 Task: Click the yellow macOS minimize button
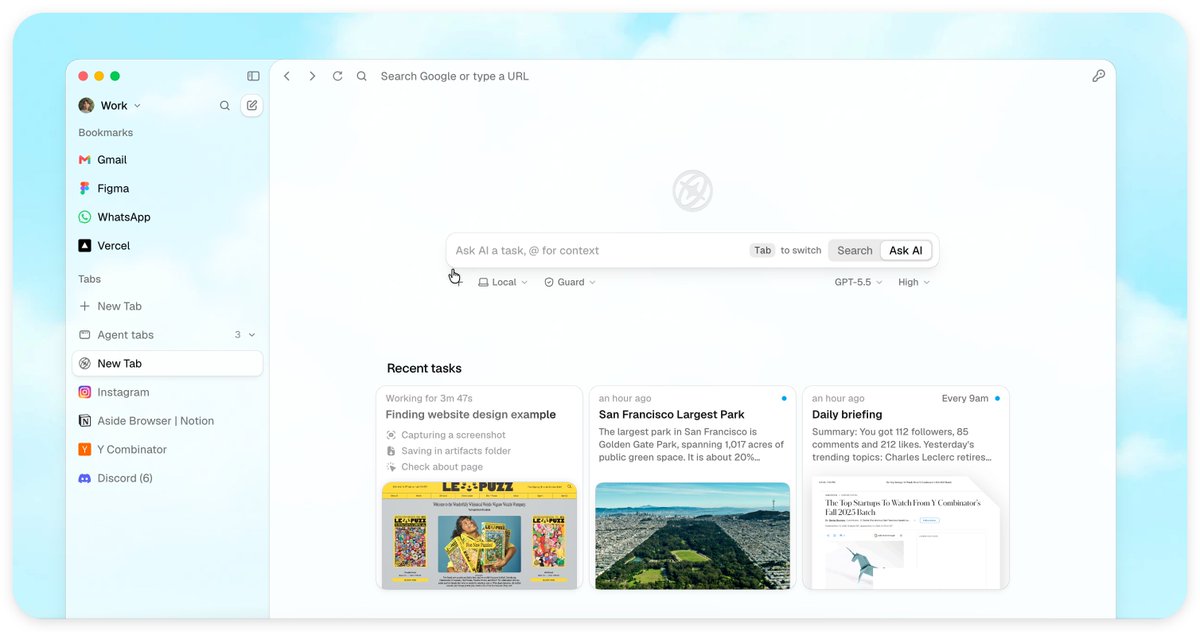[x=99, y=76]
